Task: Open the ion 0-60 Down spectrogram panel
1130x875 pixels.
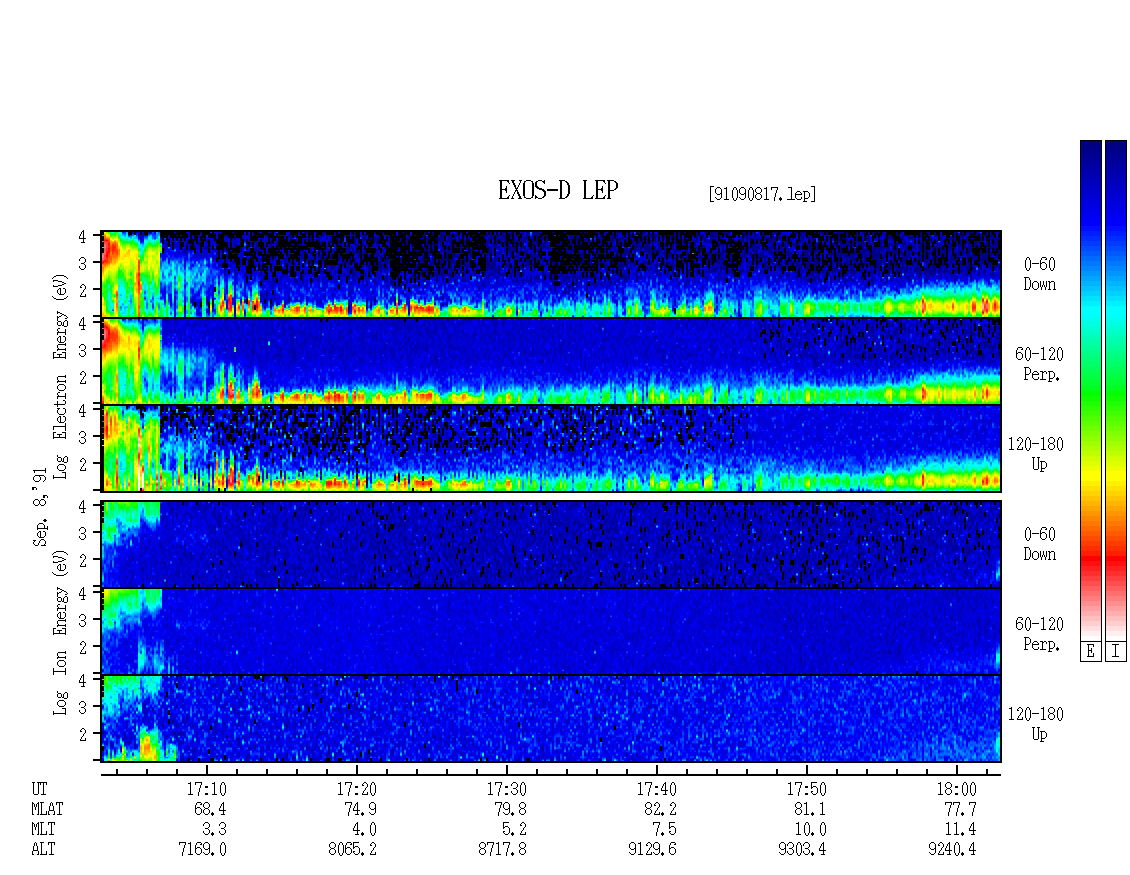Action: pos(551,544)
